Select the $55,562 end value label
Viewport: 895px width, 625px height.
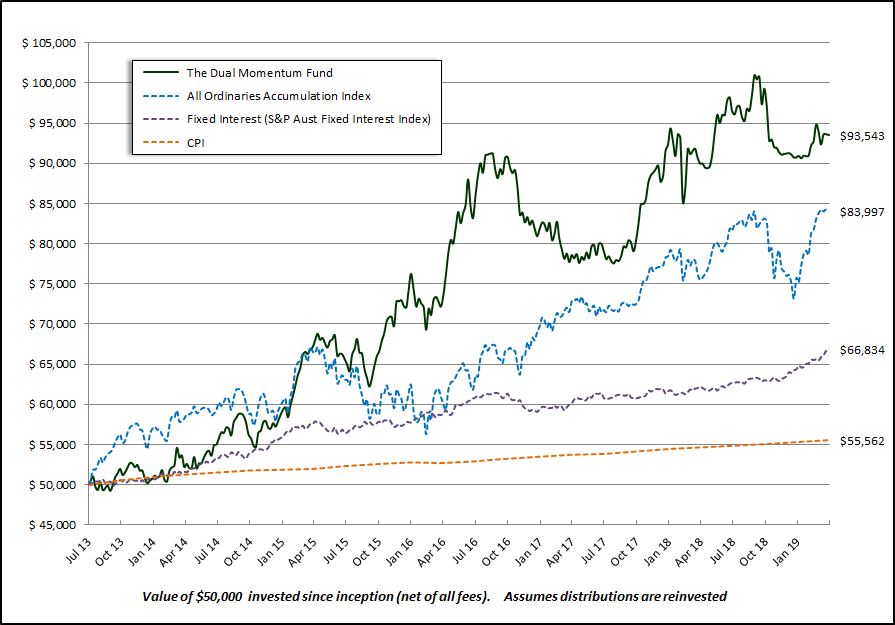(x=859, y=440)
